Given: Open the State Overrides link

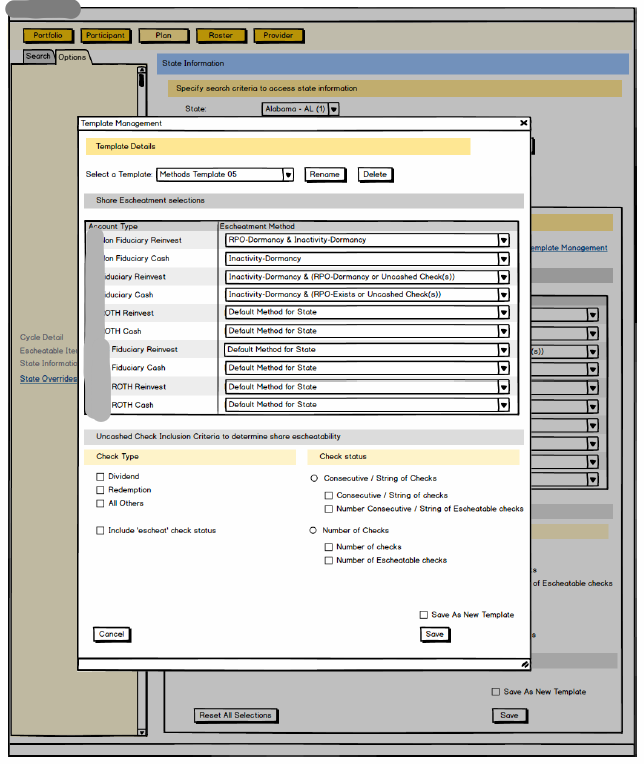Looking at the screenshot, I should tap(48, 379).
